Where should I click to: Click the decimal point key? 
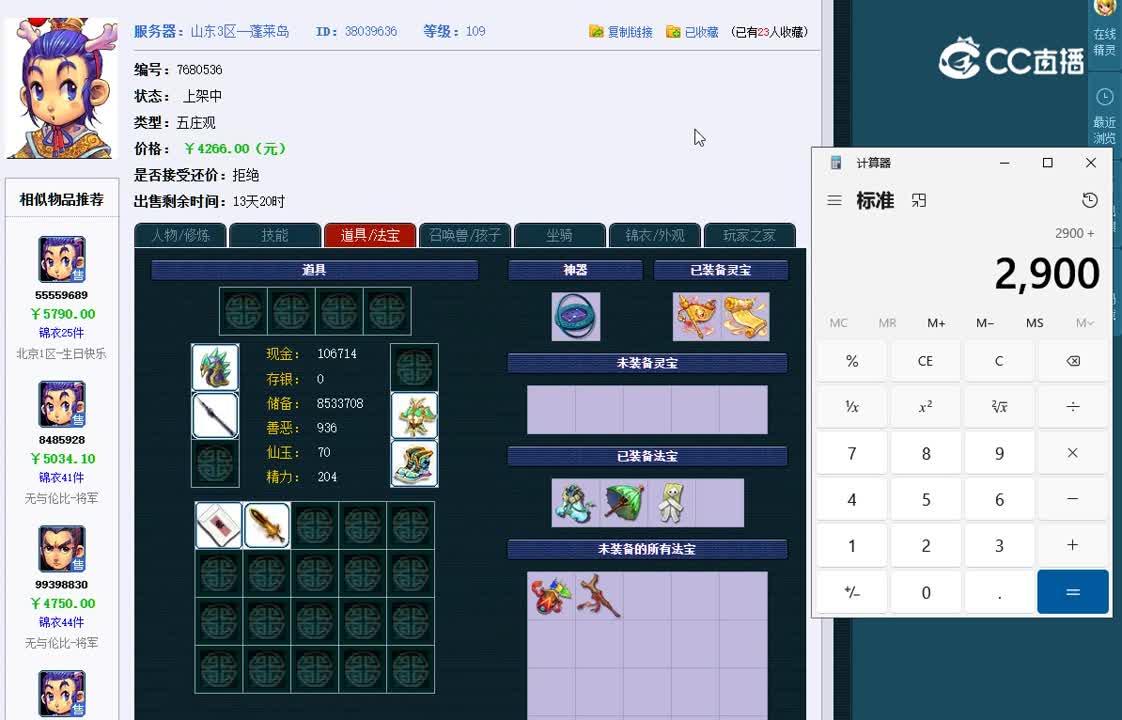click(x=999, y=592)
